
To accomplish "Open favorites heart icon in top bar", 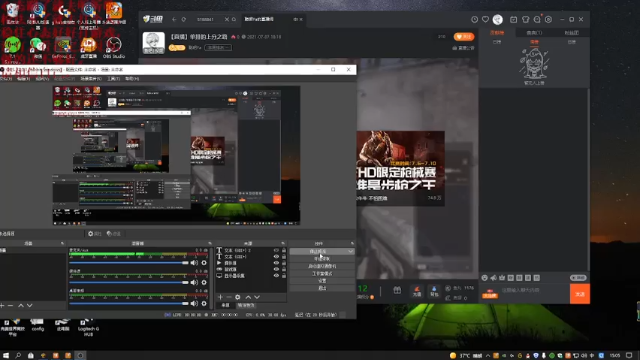I will click(485, 19).
